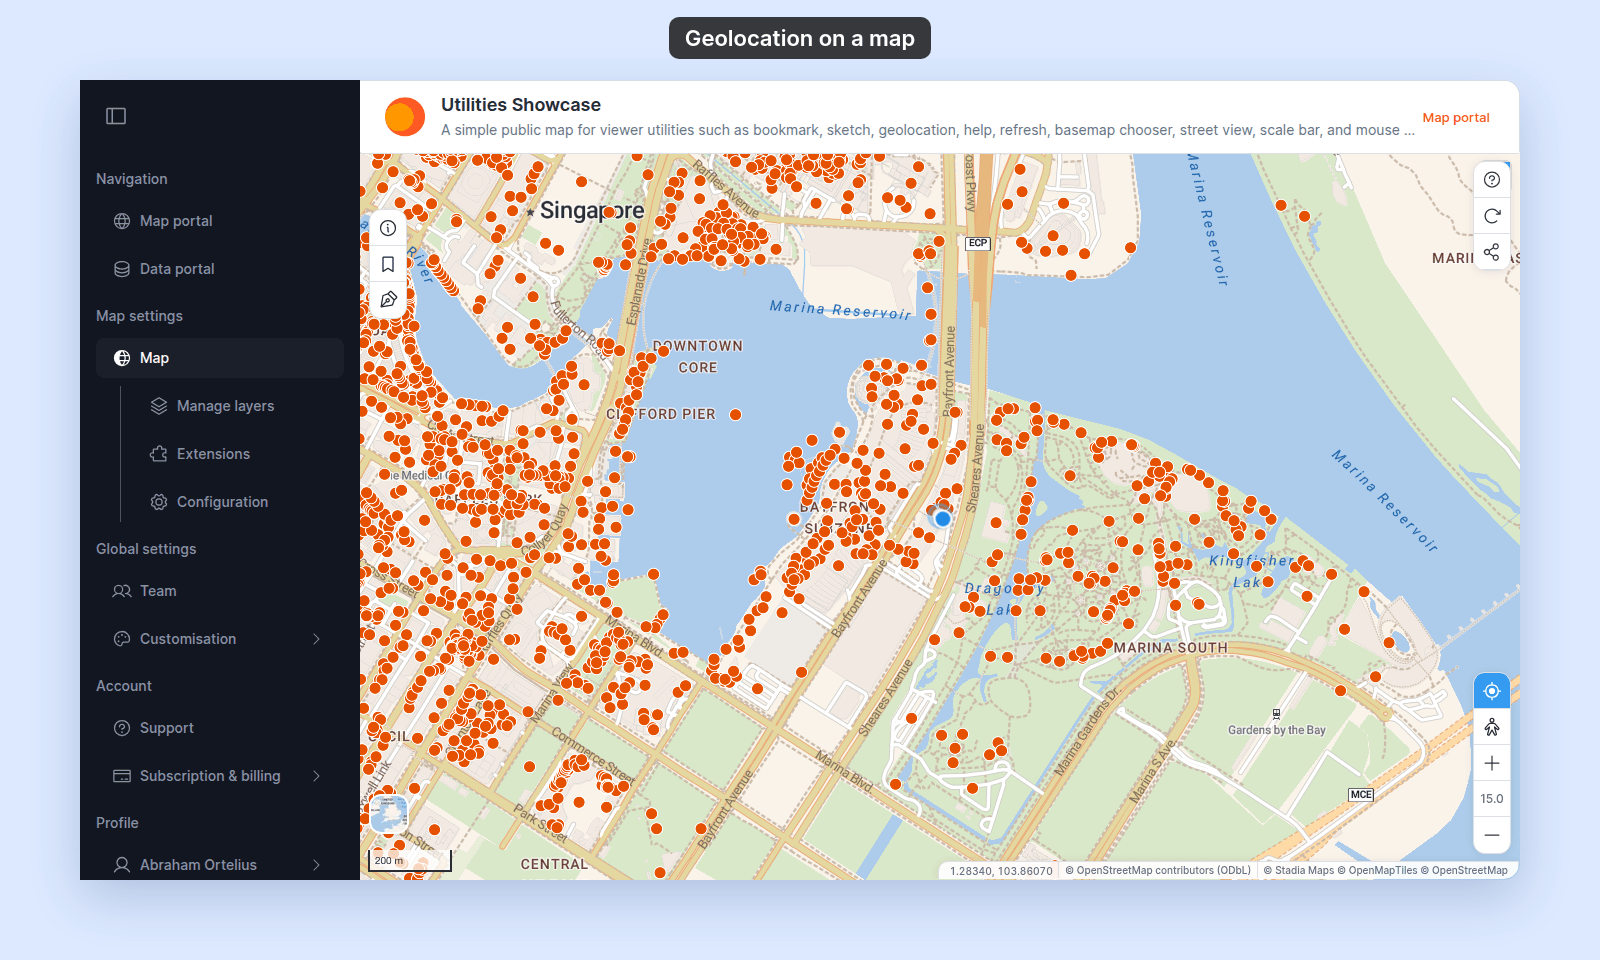Open Data portal in the sidebar
1600x960 pixels.
pyautogui.click(x=220, y=269)
